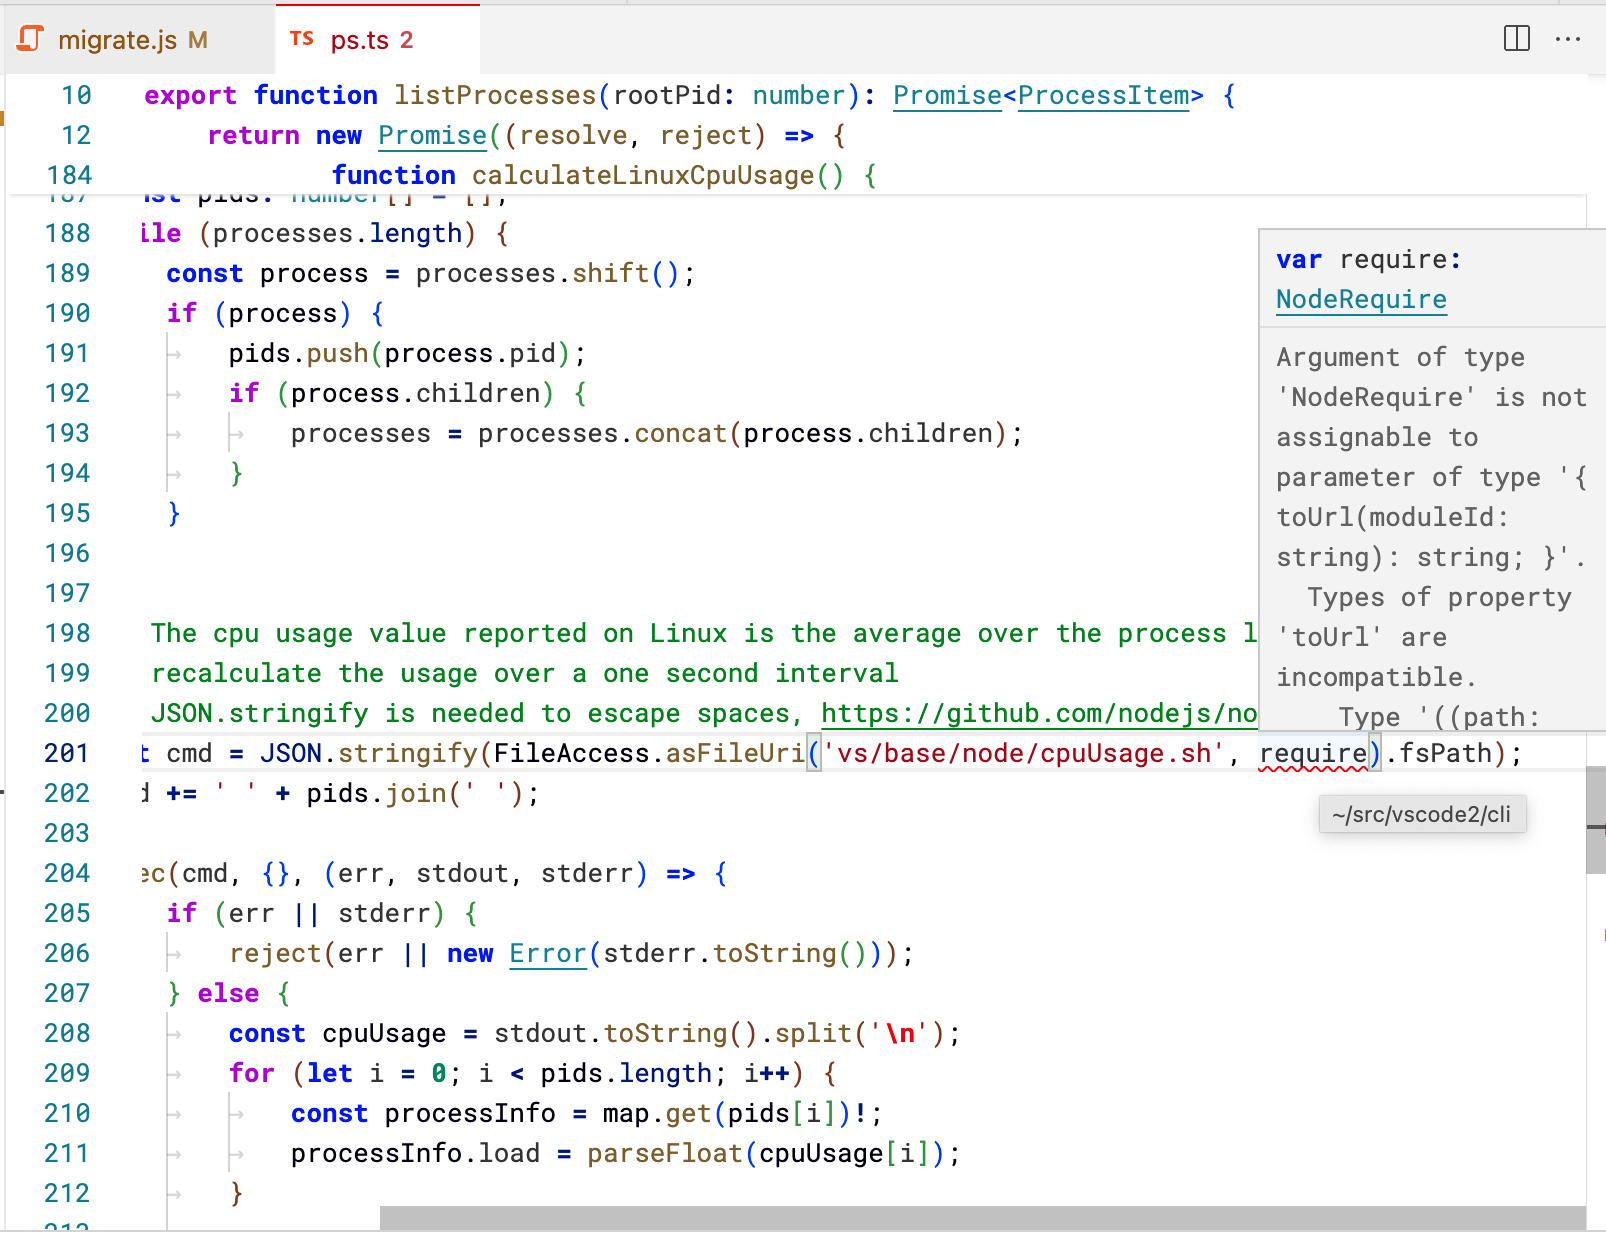Image resolution: width=1606 pixels, height=1238 pixels.
Task: Open the NodeRequire link in the hover tooltip
Action: click(1360, 299)
